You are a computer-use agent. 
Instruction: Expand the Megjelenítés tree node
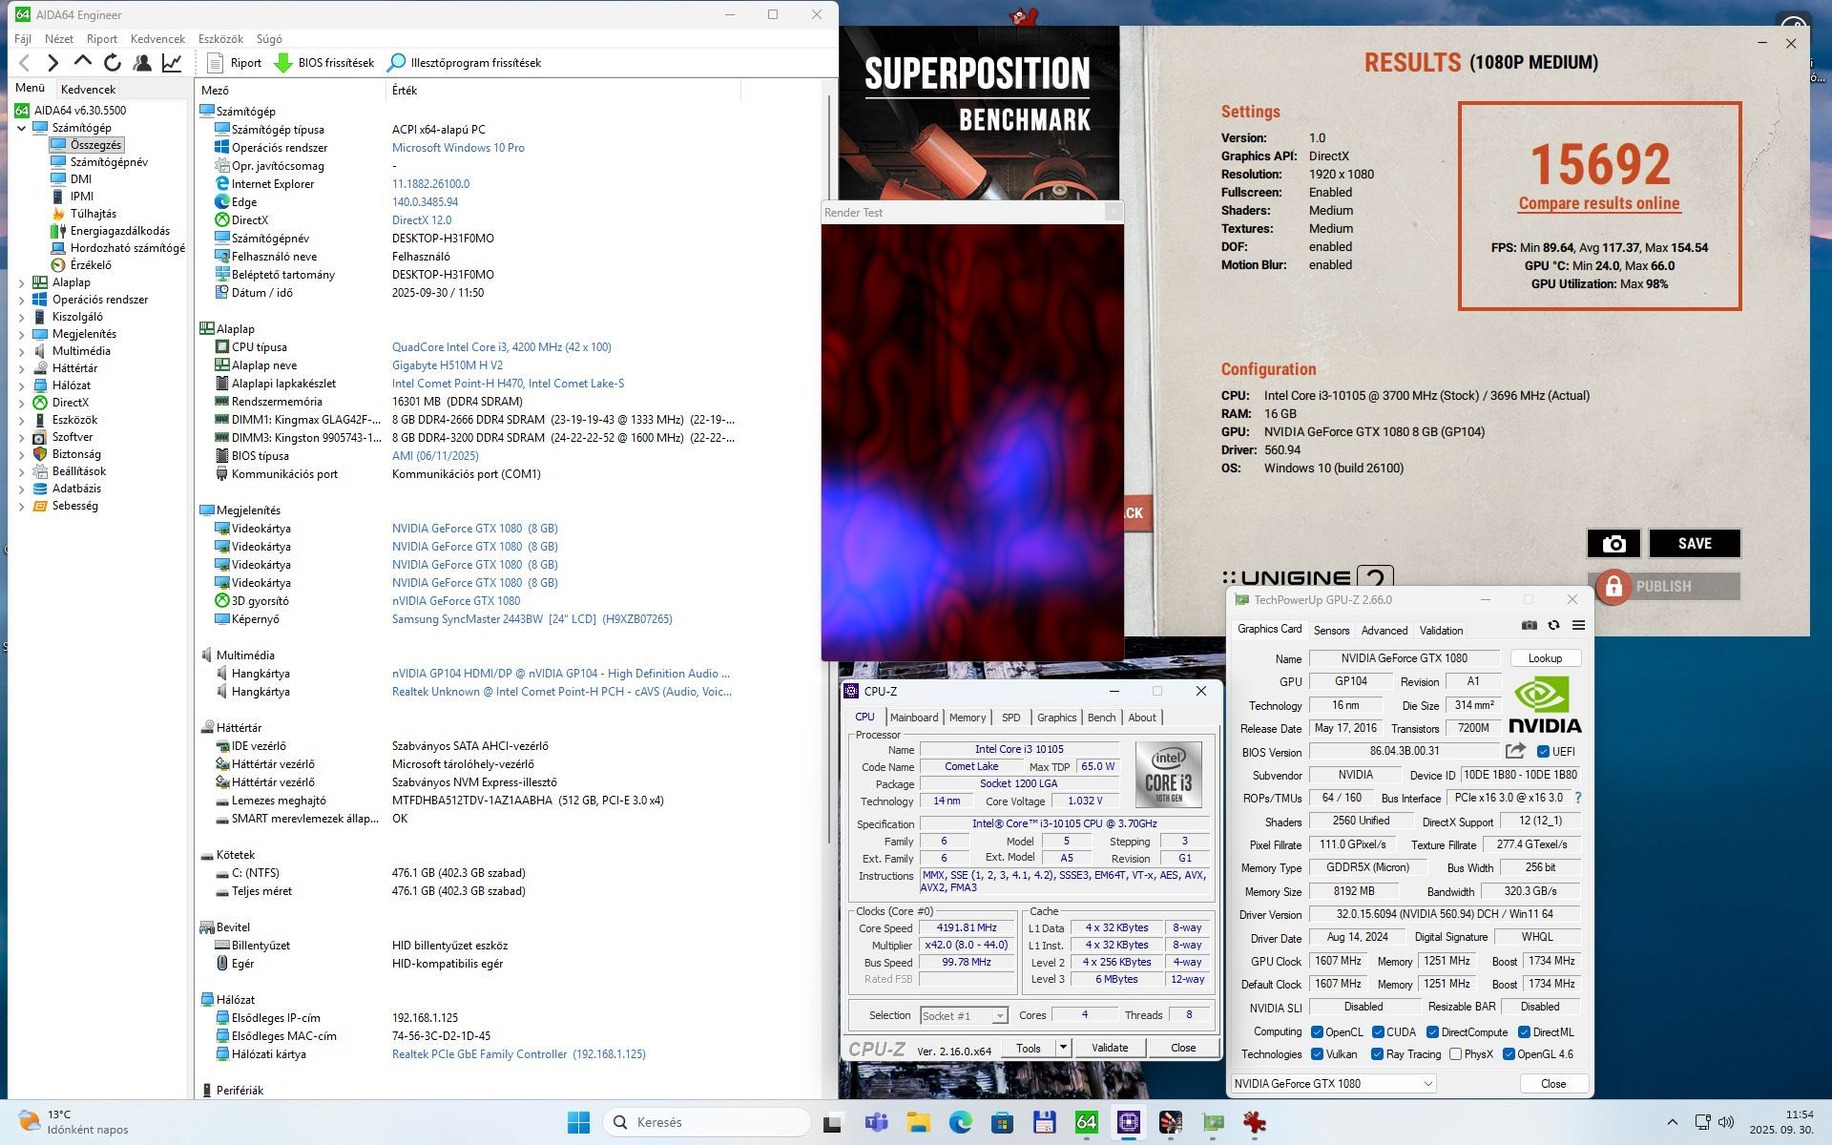pos(22,334)
